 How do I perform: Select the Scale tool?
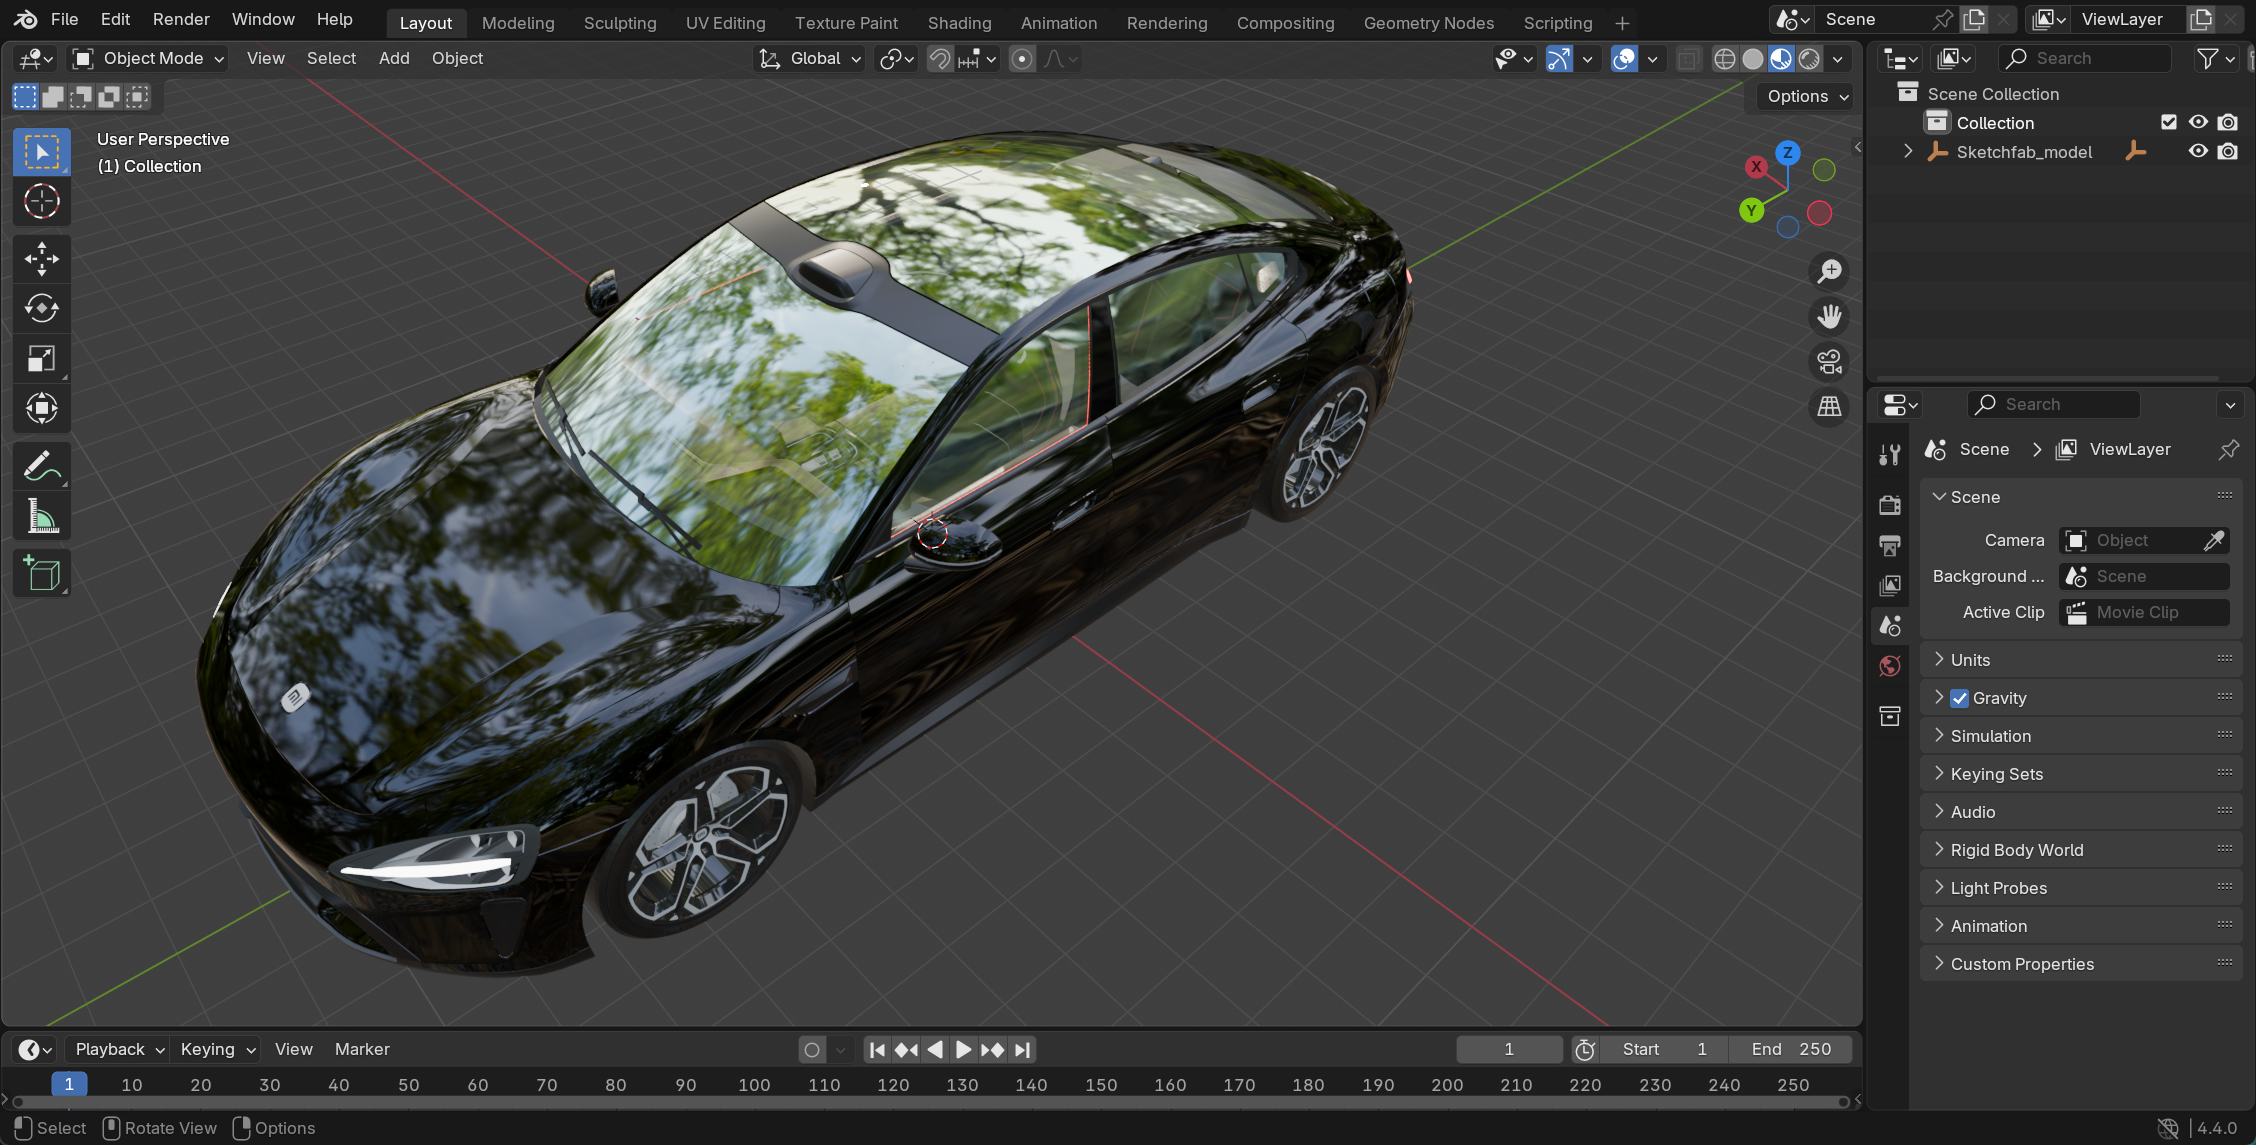41,358
